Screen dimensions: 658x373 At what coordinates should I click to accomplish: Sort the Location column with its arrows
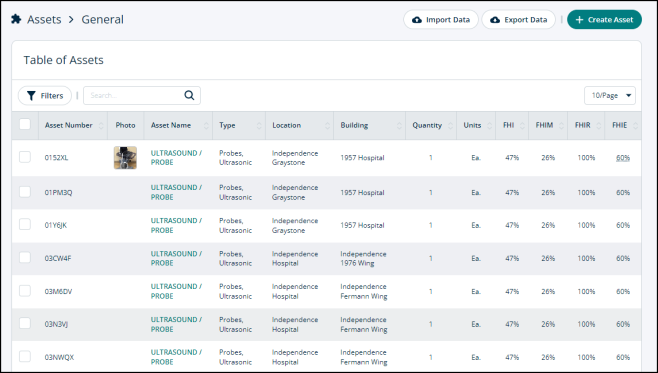327,125
